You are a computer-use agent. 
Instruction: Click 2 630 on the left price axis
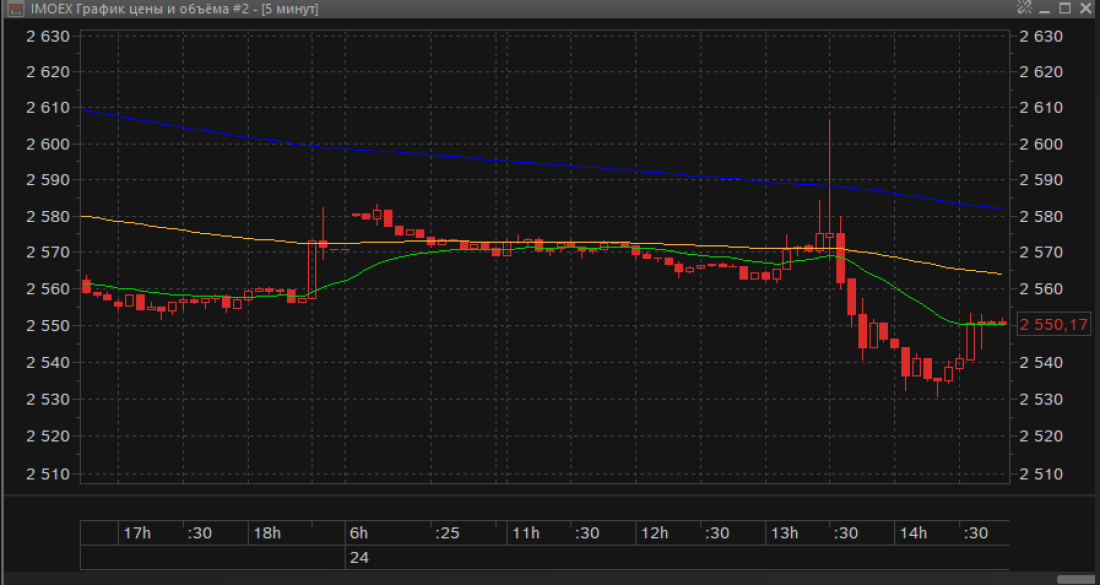click(x=46, y=36)
